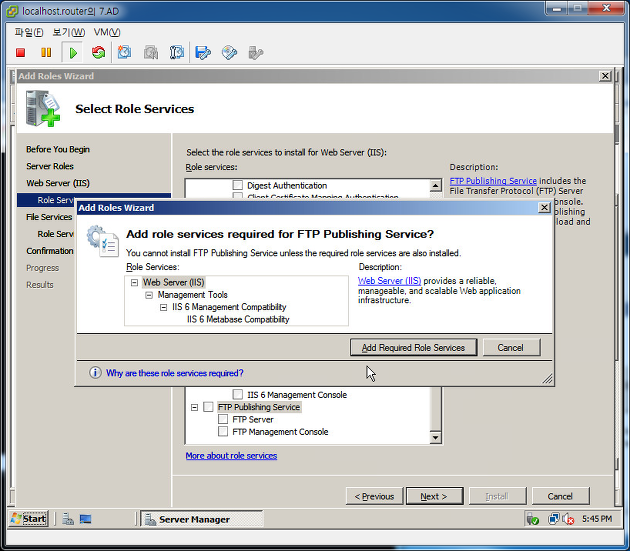Click the role services list scroll-down arrow

coord(436,437)
